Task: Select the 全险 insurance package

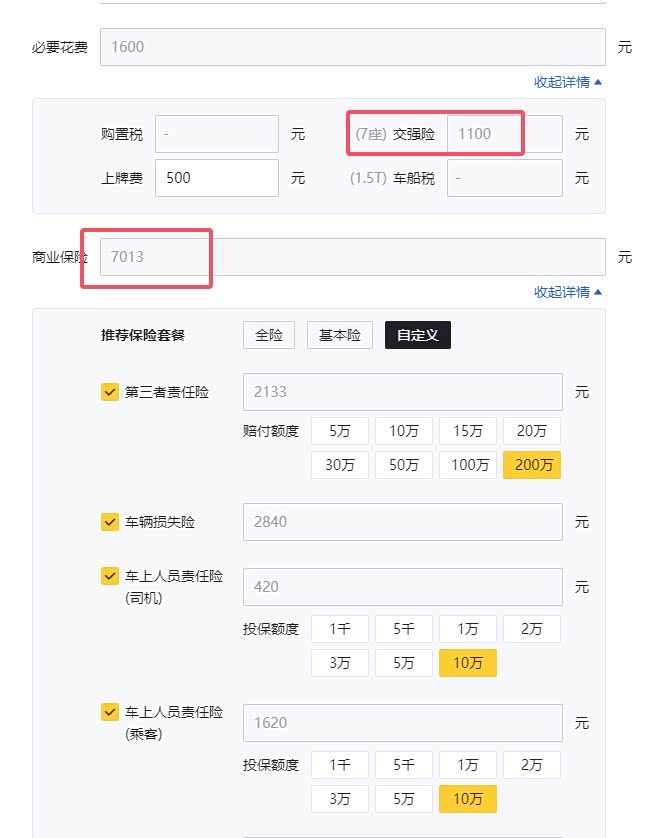Action: pyautogui.click(x=269, y=335)
